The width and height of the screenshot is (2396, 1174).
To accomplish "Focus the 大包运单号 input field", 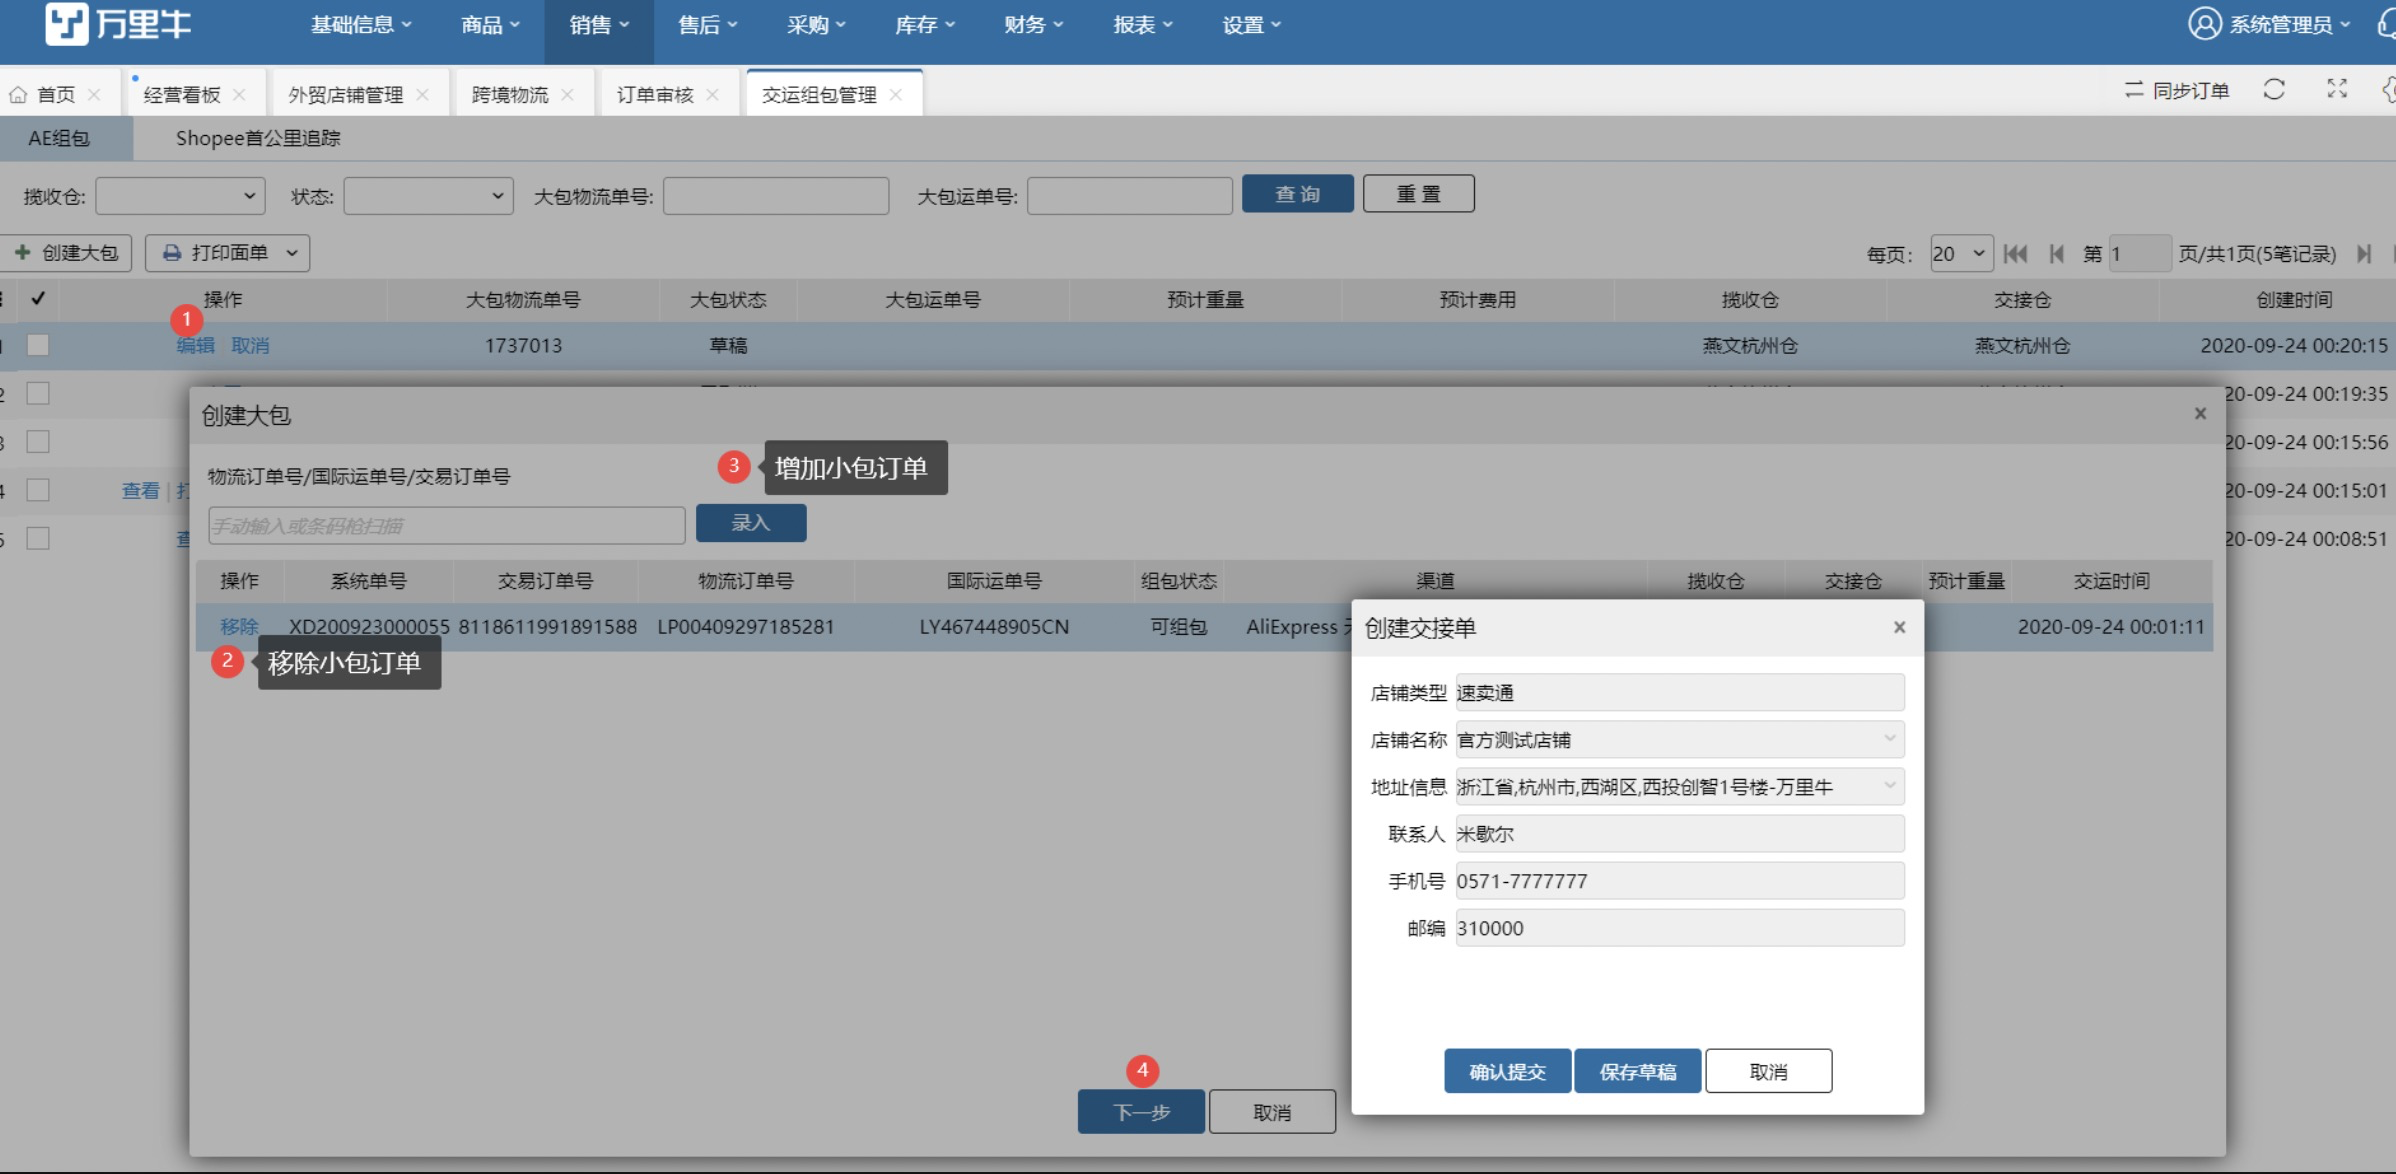I will 1130,196.
